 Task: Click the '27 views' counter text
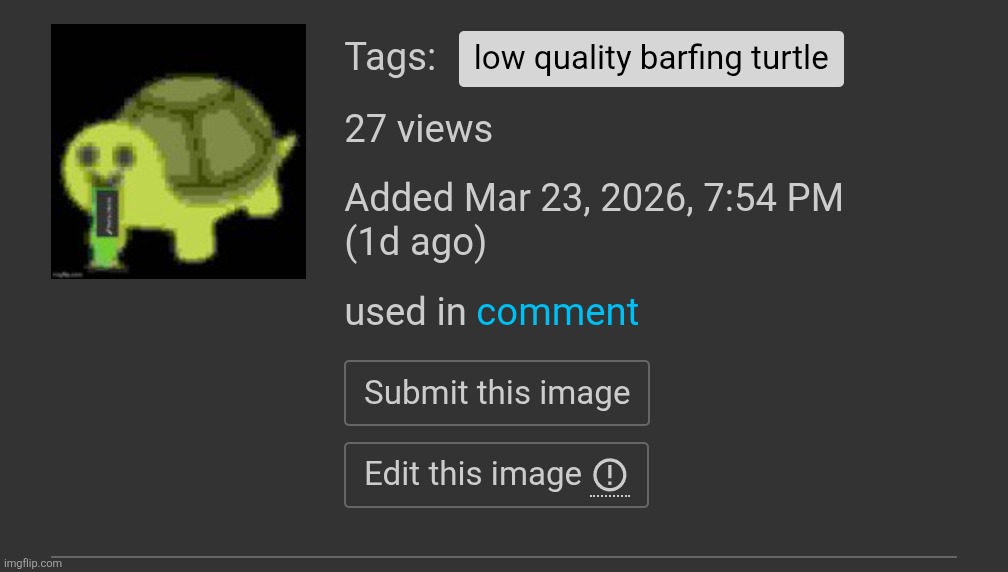[x=418, y=129]
